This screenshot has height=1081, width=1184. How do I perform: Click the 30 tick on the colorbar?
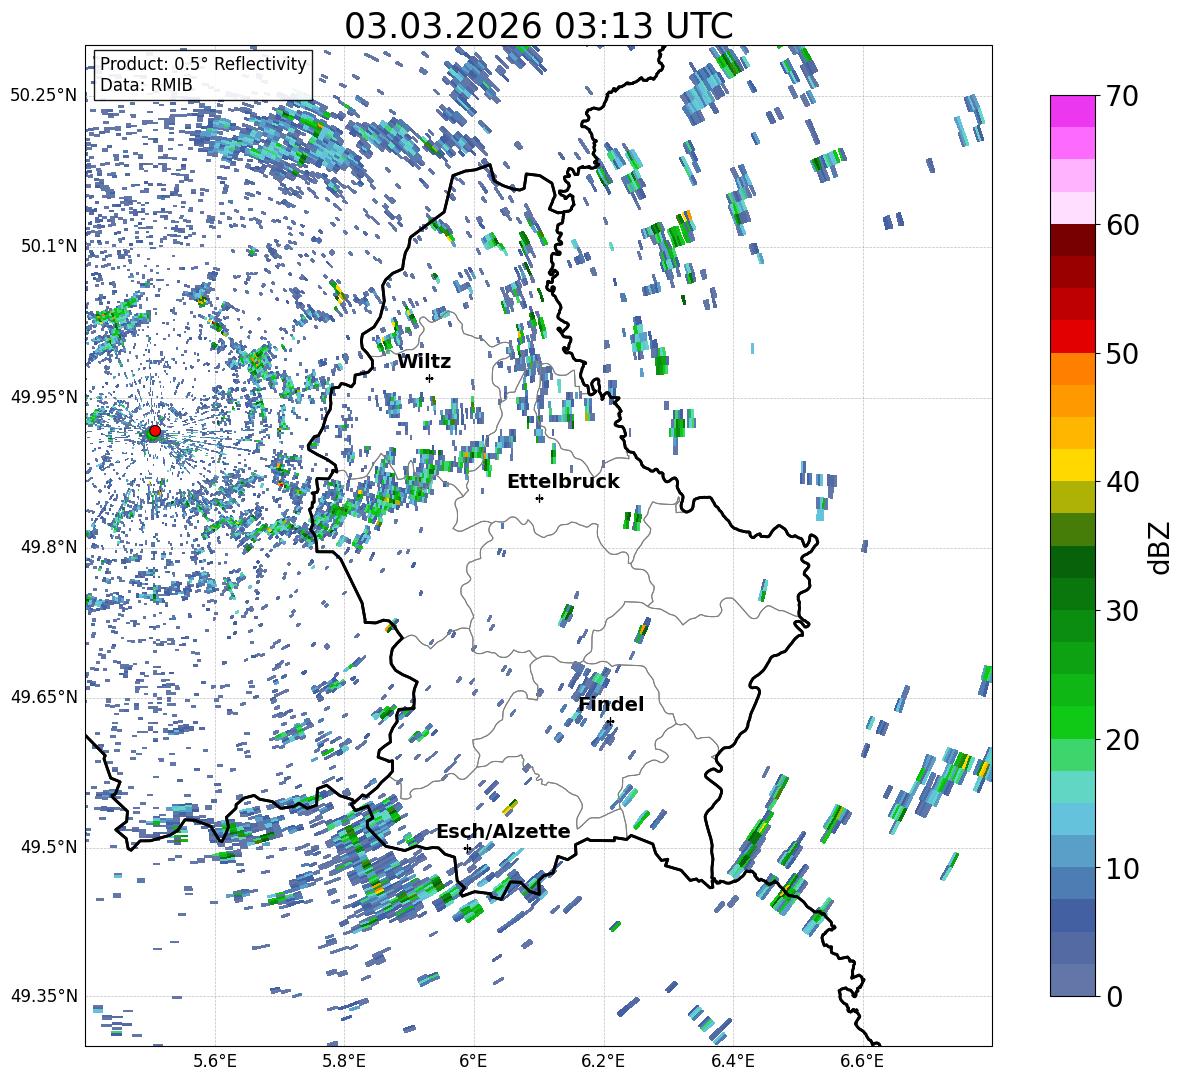(1122, 610)
